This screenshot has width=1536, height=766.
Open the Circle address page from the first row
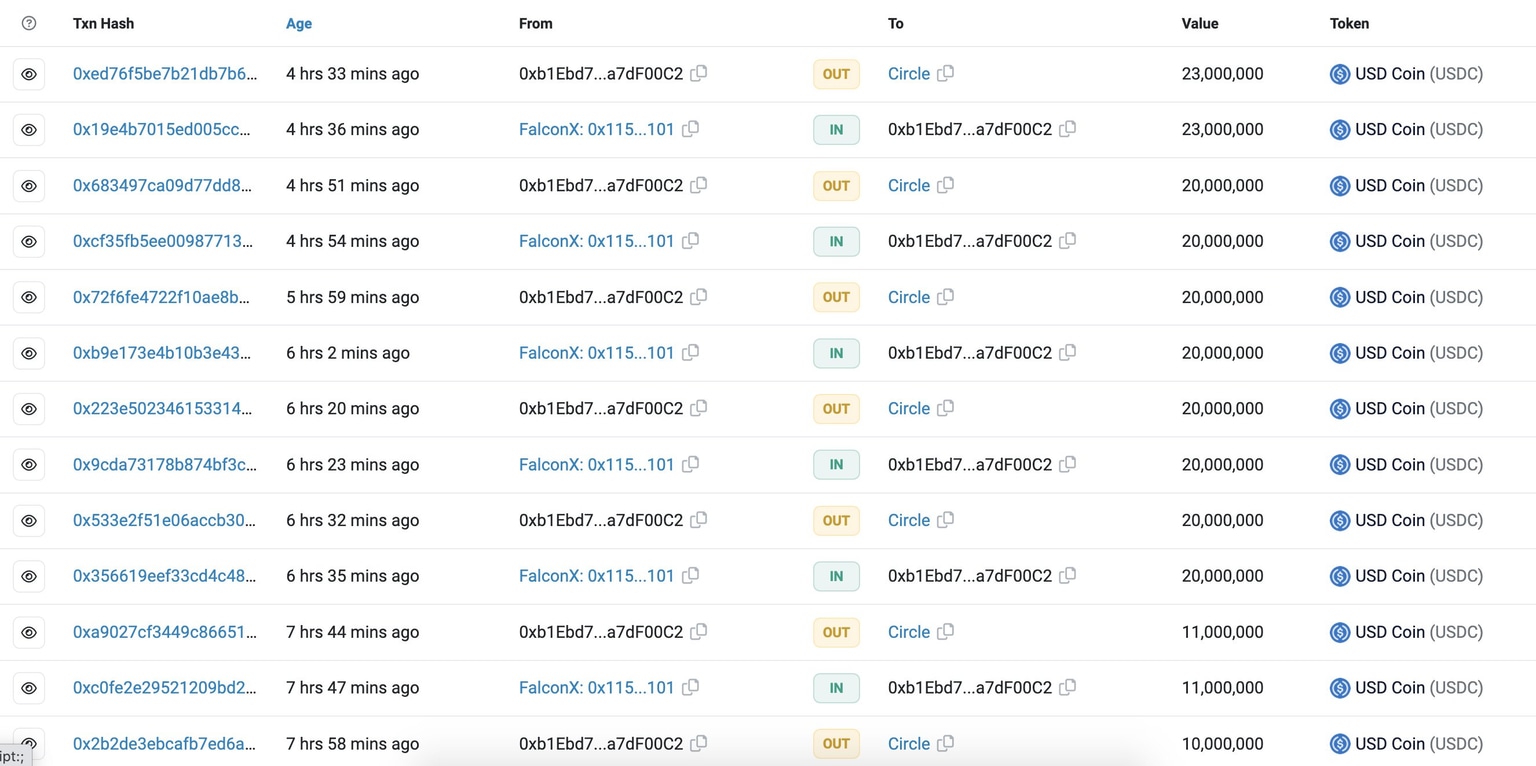[908, 73]
